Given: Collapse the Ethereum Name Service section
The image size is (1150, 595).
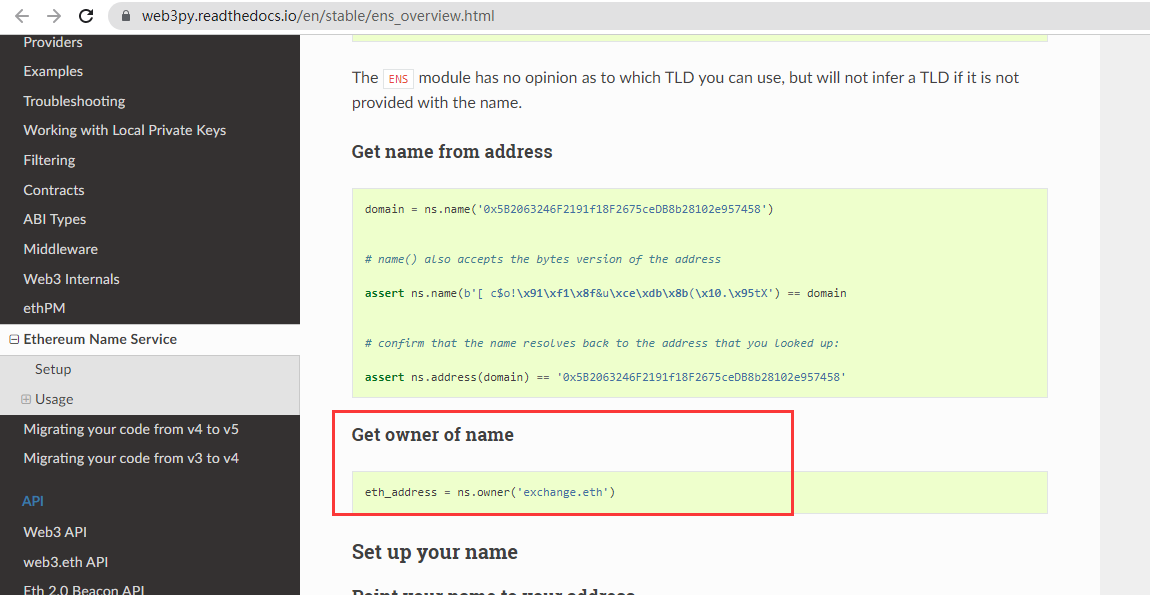Looking at the screenshot, I should tap(13, 340).
